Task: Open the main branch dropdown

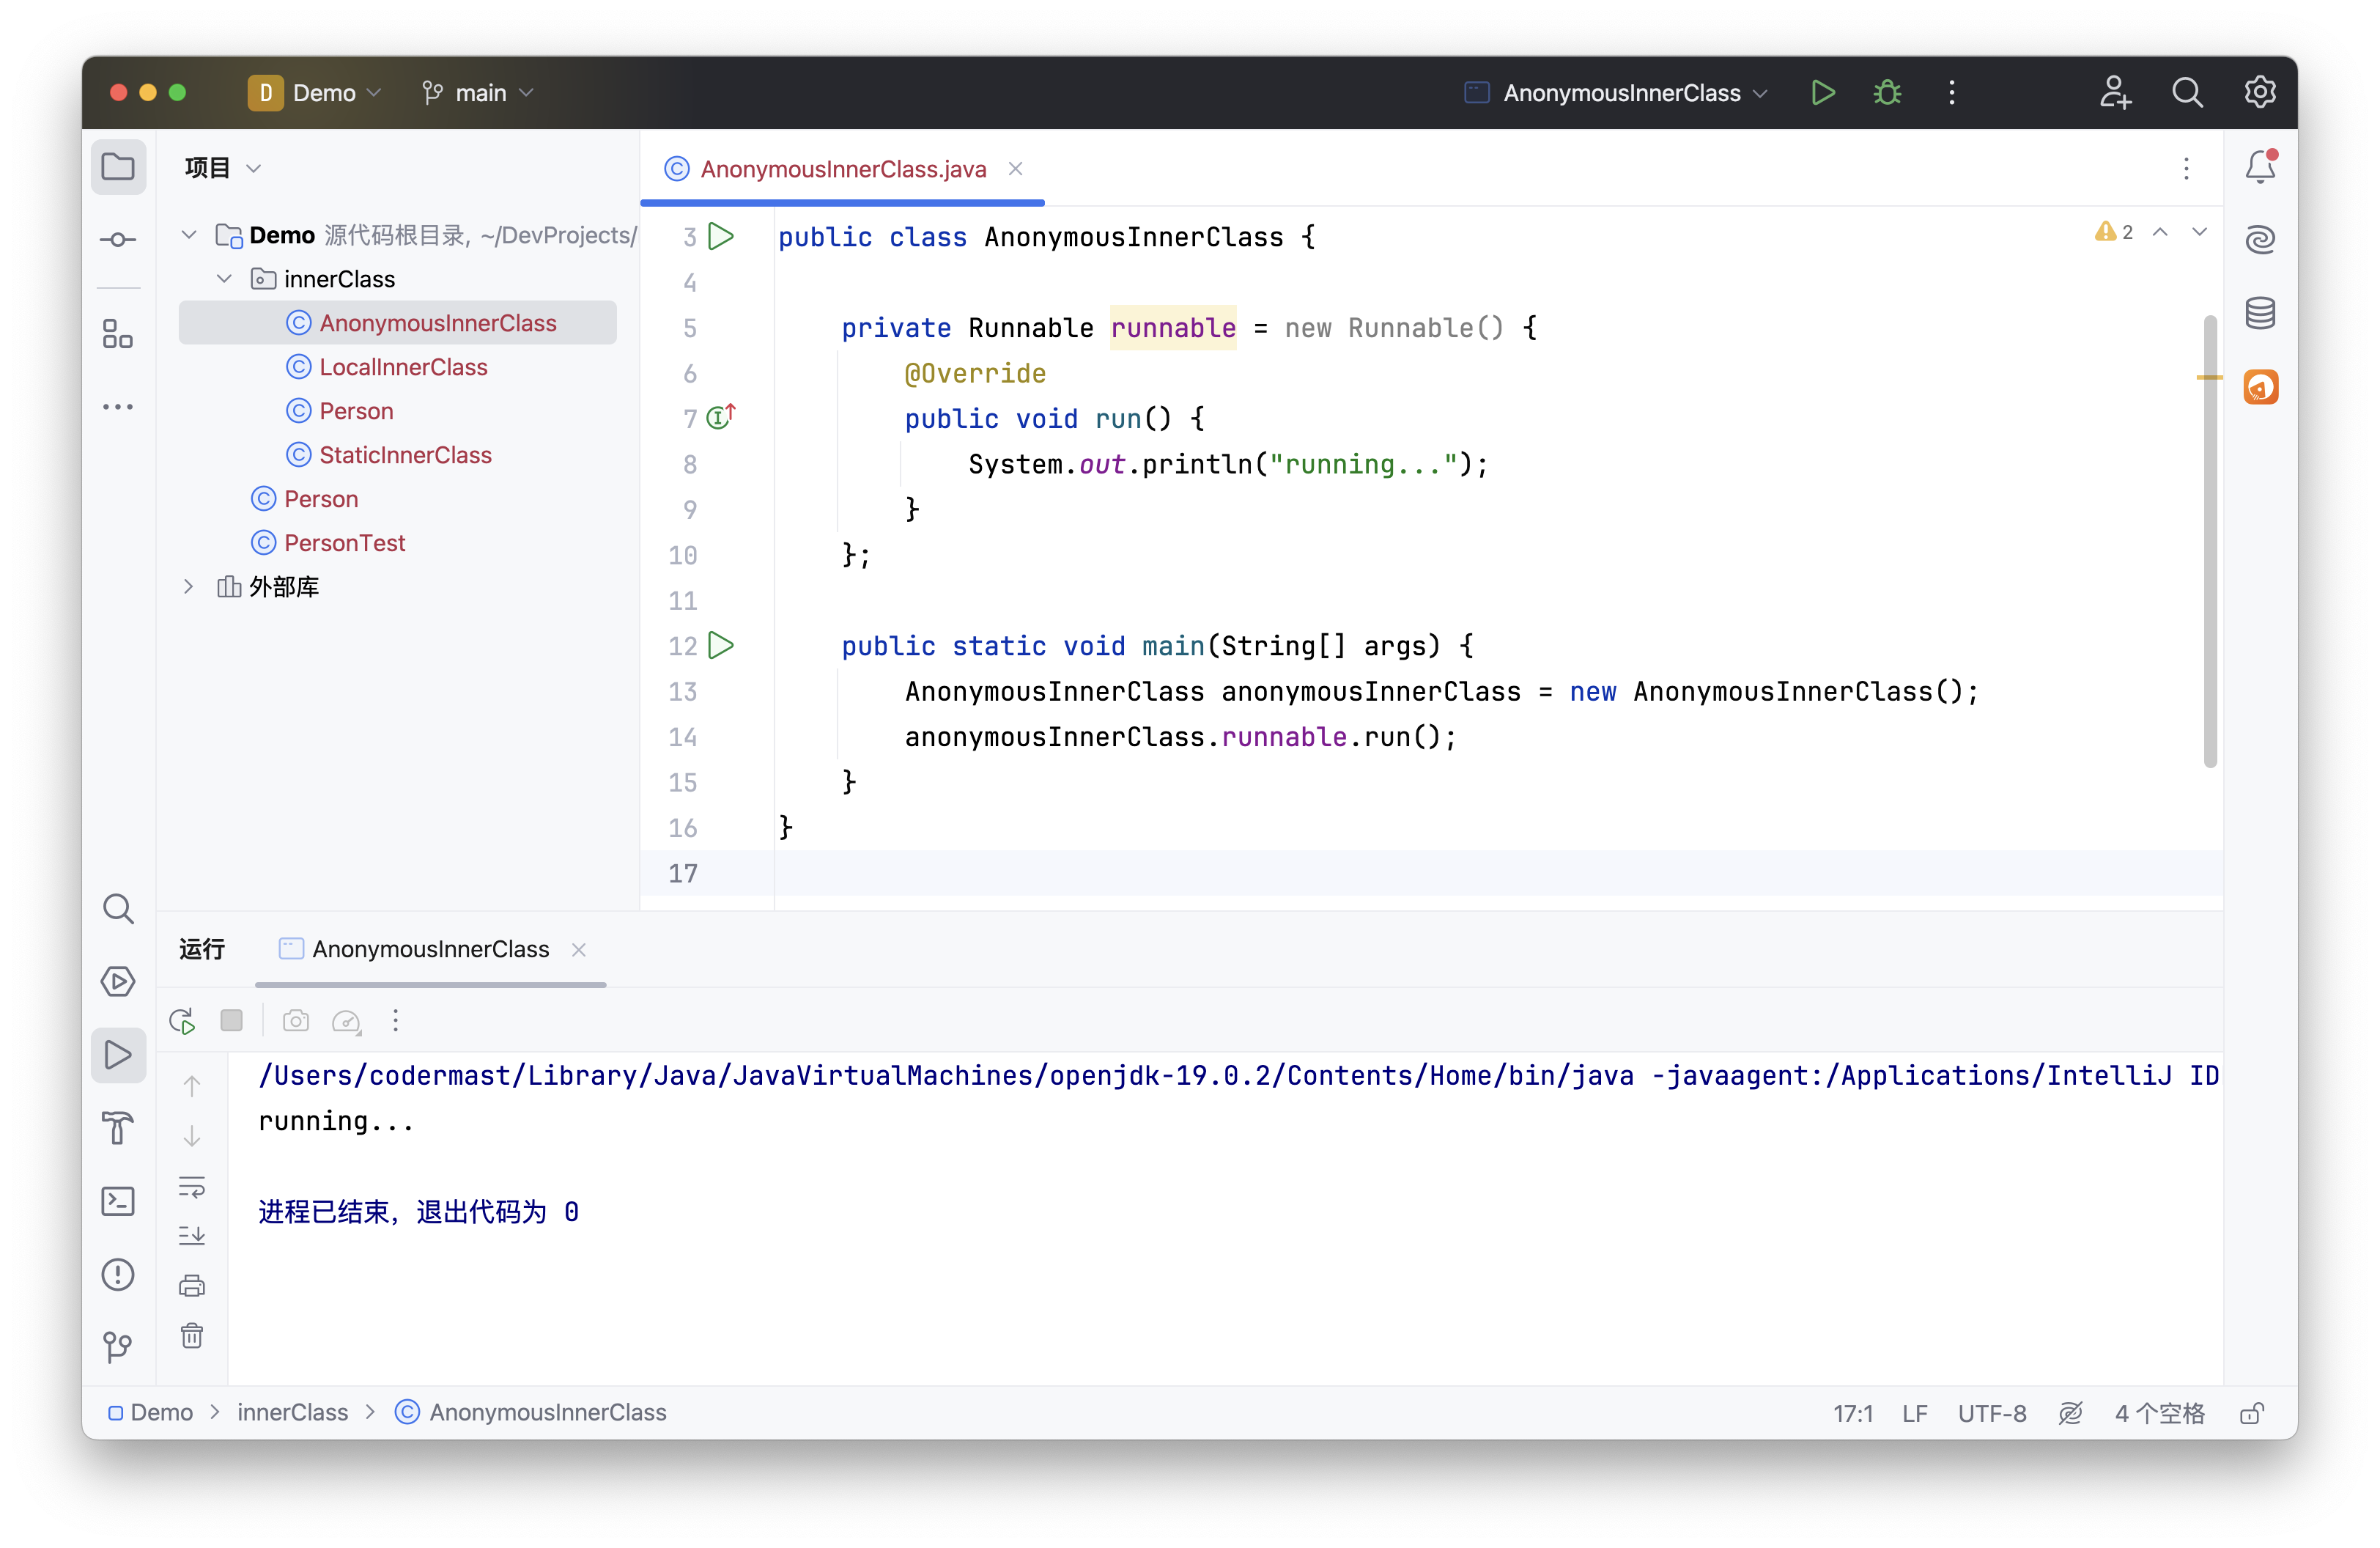Action: (x=478, y=93)
